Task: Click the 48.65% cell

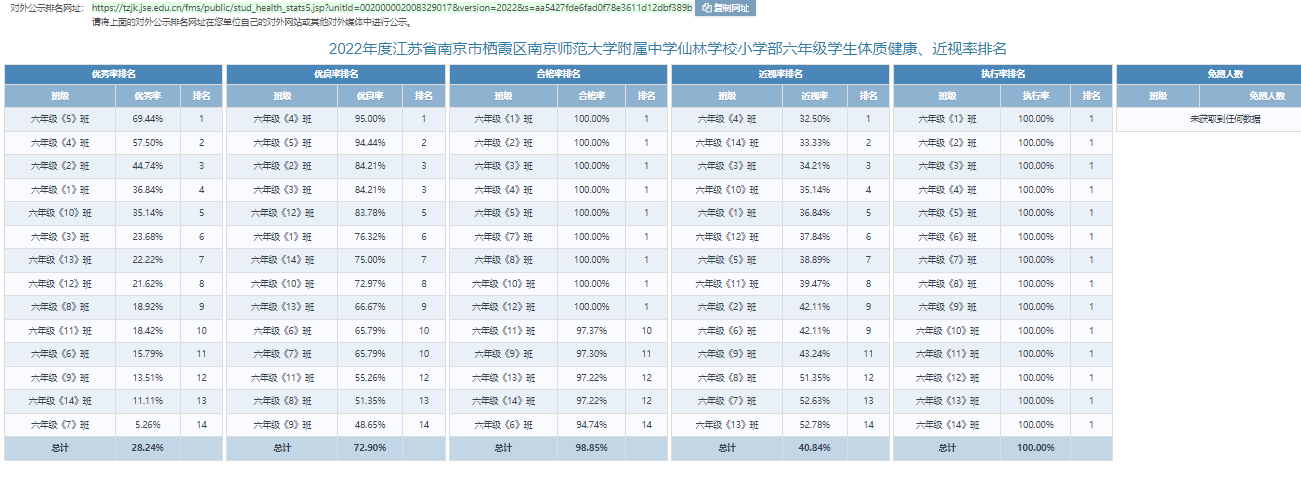Action: tap(369, 424)
